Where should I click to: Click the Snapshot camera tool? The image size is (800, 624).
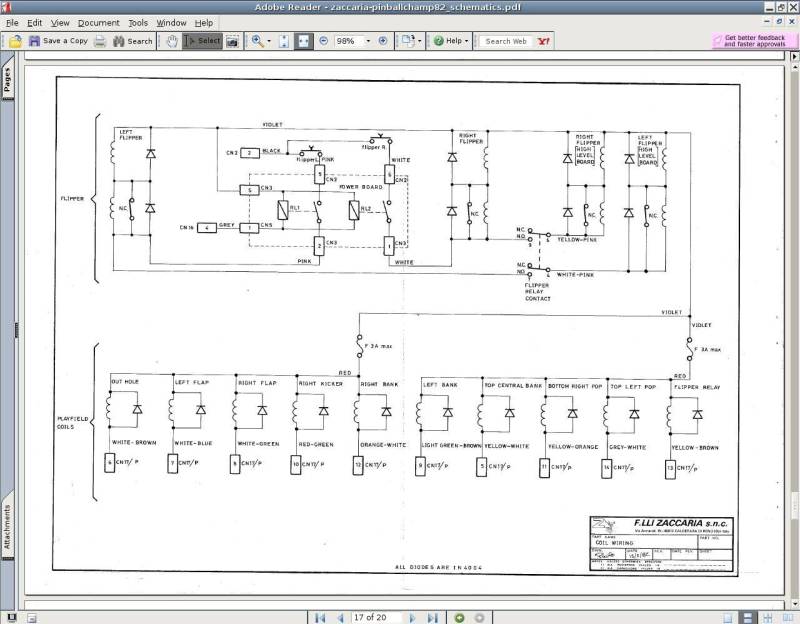(x=232, y=41)
